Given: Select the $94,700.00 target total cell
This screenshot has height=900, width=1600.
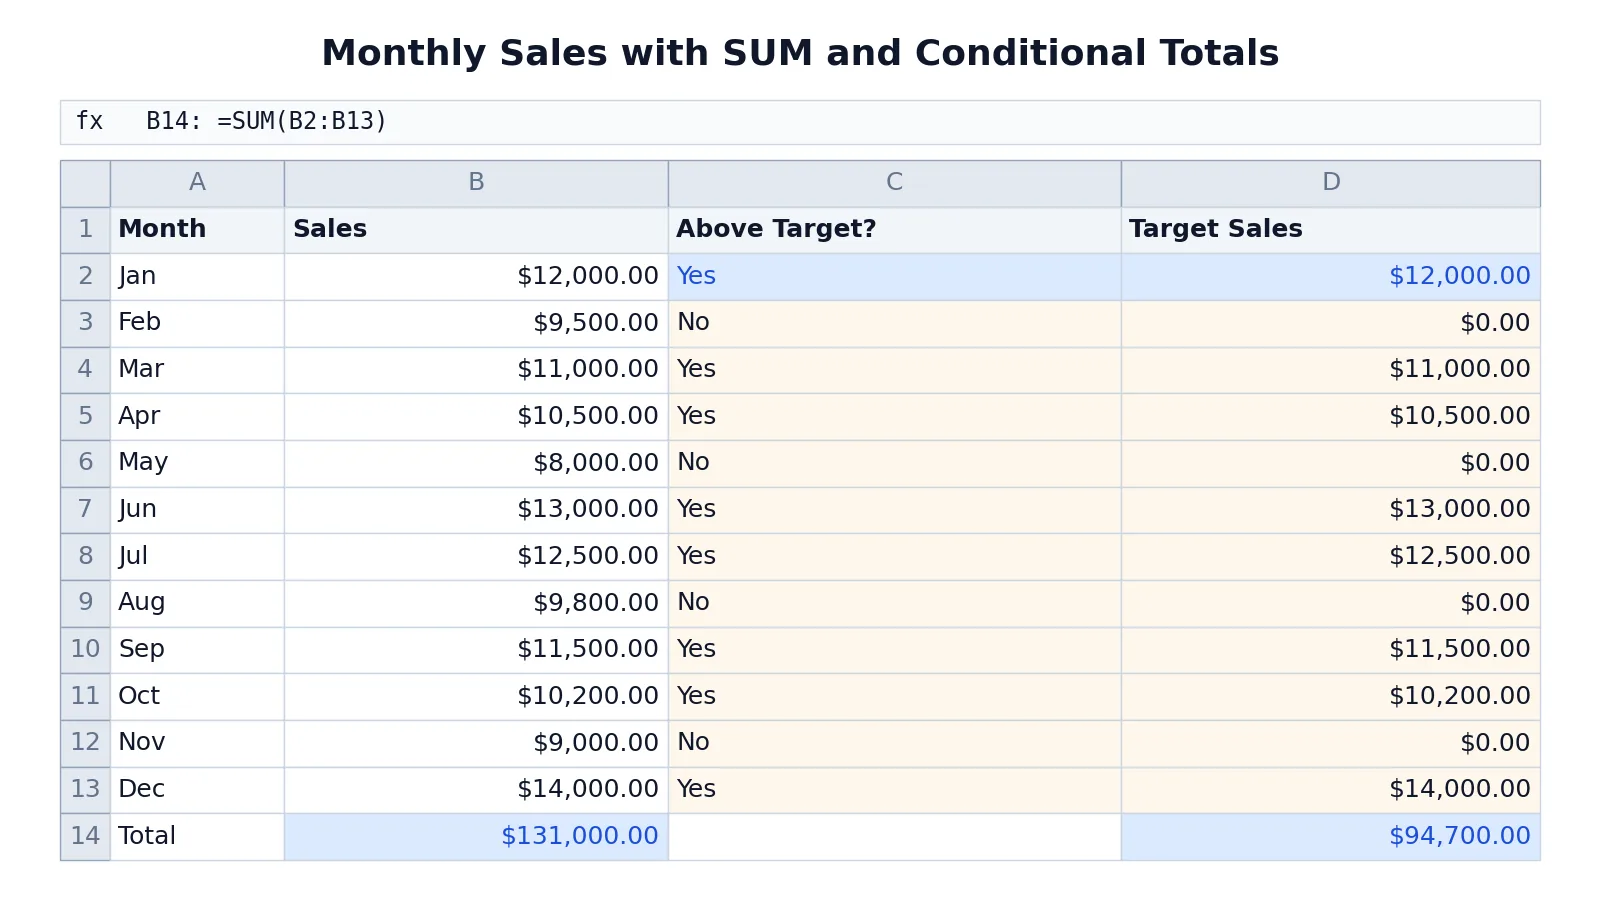Looking at the screenshot, I should (x=1330, y=837).
